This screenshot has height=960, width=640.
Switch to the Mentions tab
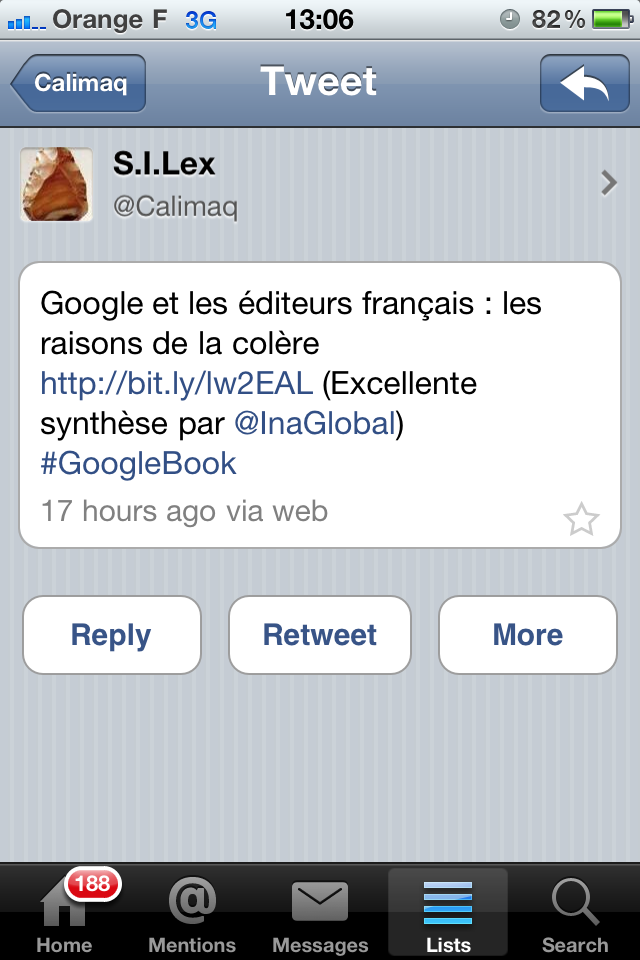coord(192,914)
